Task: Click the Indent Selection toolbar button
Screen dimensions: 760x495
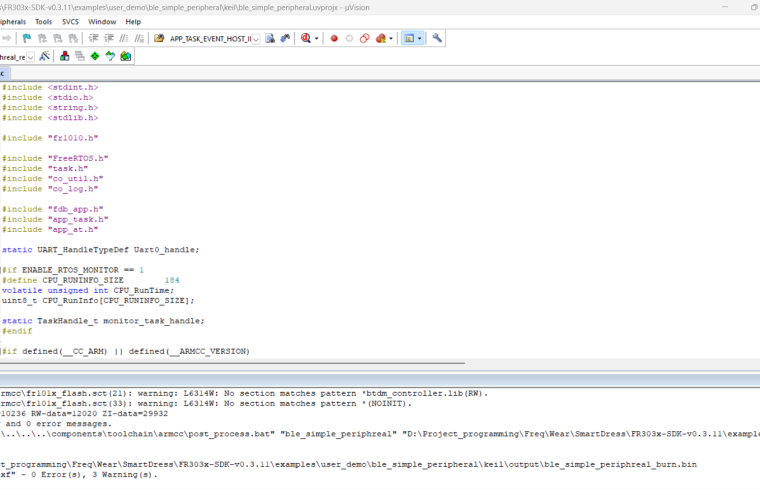Action: (94, 38)
